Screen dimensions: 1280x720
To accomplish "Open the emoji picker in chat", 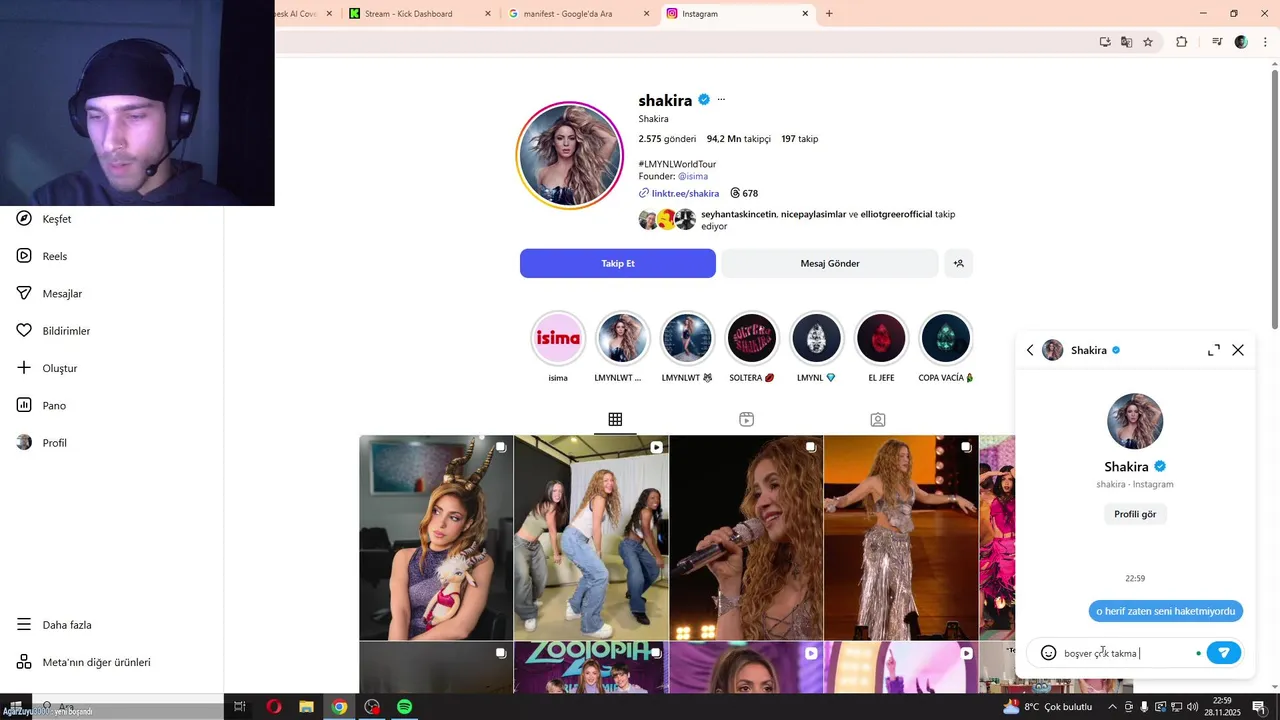I will coord(1048,653).
